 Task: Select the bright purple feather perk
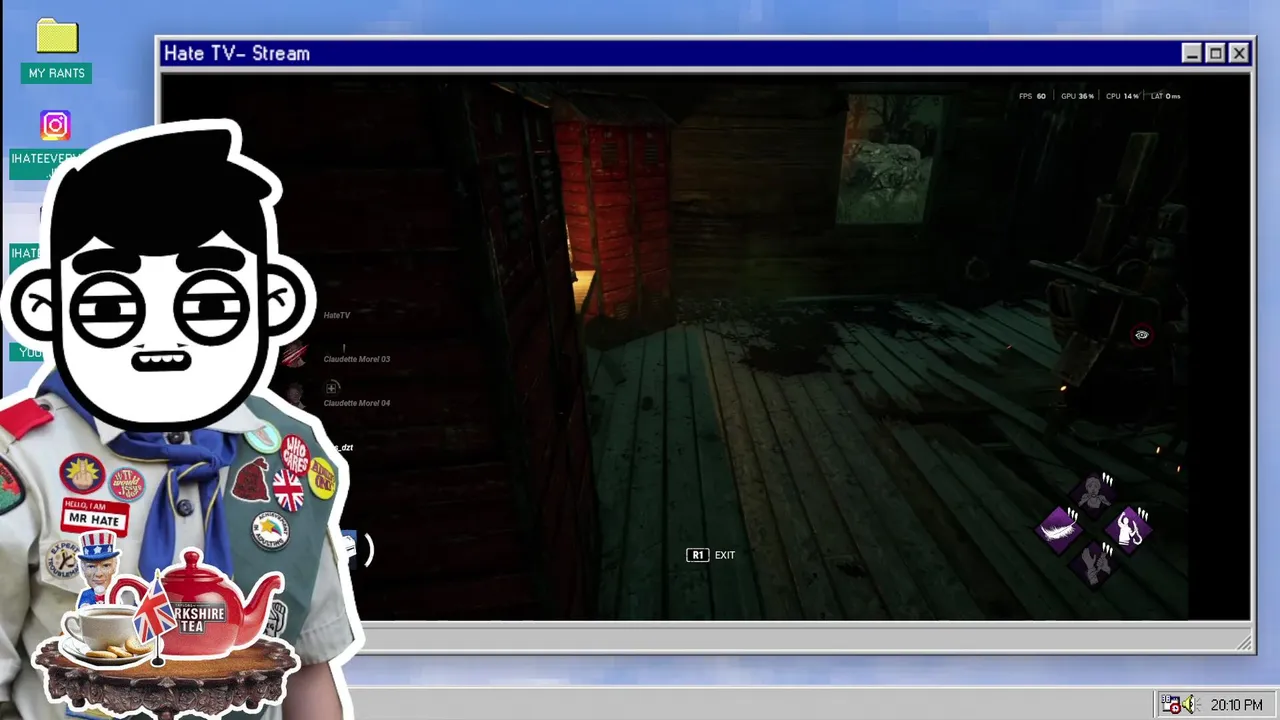point(1059,528)
